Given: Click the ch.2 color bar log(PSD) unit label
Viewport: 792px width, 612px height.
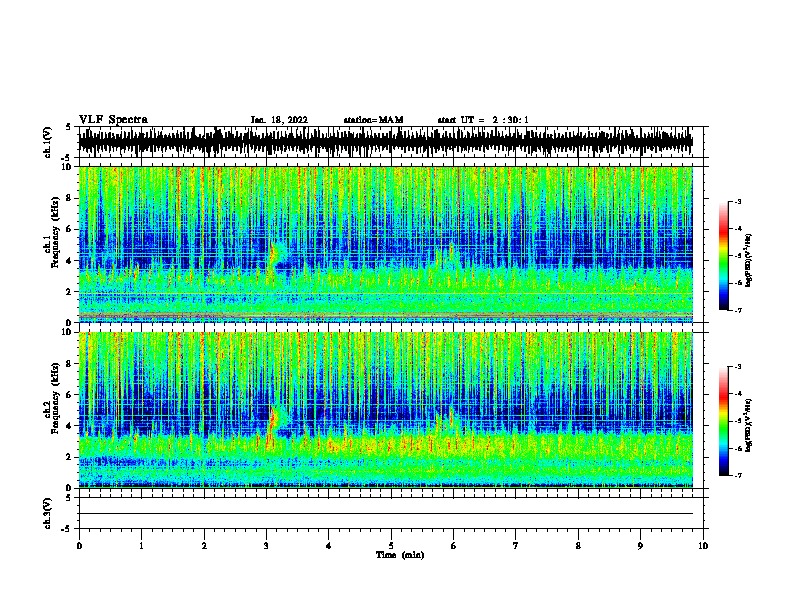Looking at the screenshot, I should coord(748,426).
